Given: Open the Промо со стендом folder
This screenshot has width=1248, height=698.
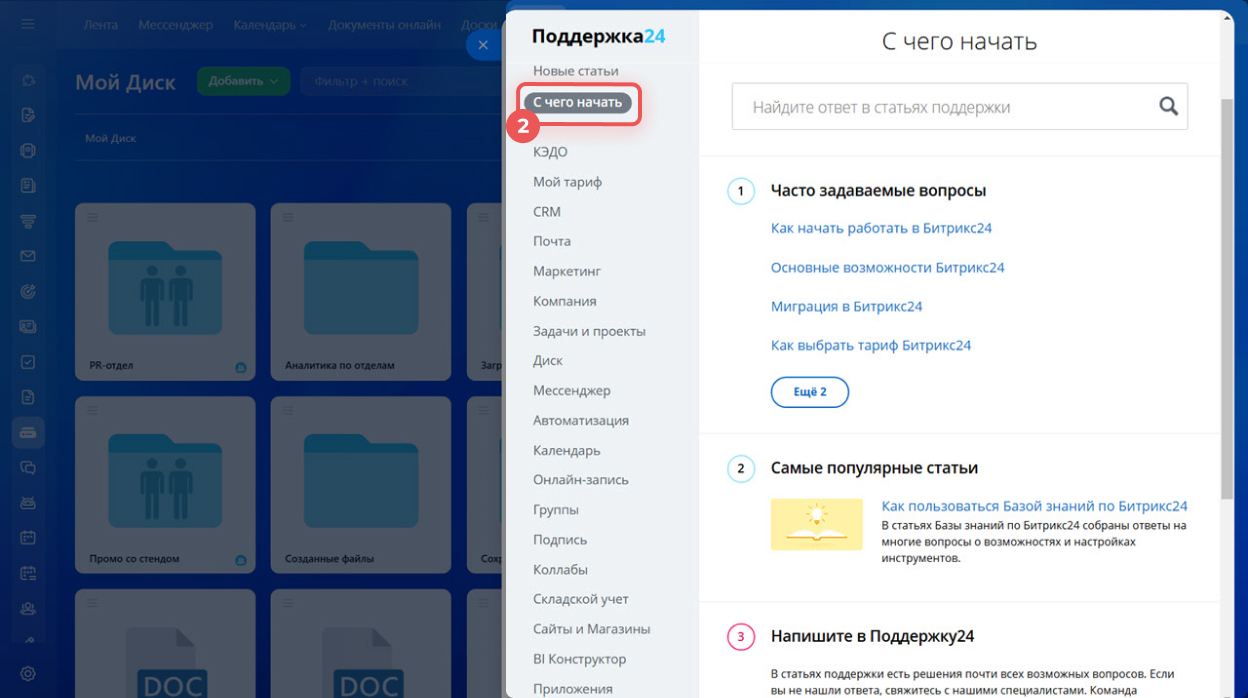Looking at the screenshot, I should point(165,486).
